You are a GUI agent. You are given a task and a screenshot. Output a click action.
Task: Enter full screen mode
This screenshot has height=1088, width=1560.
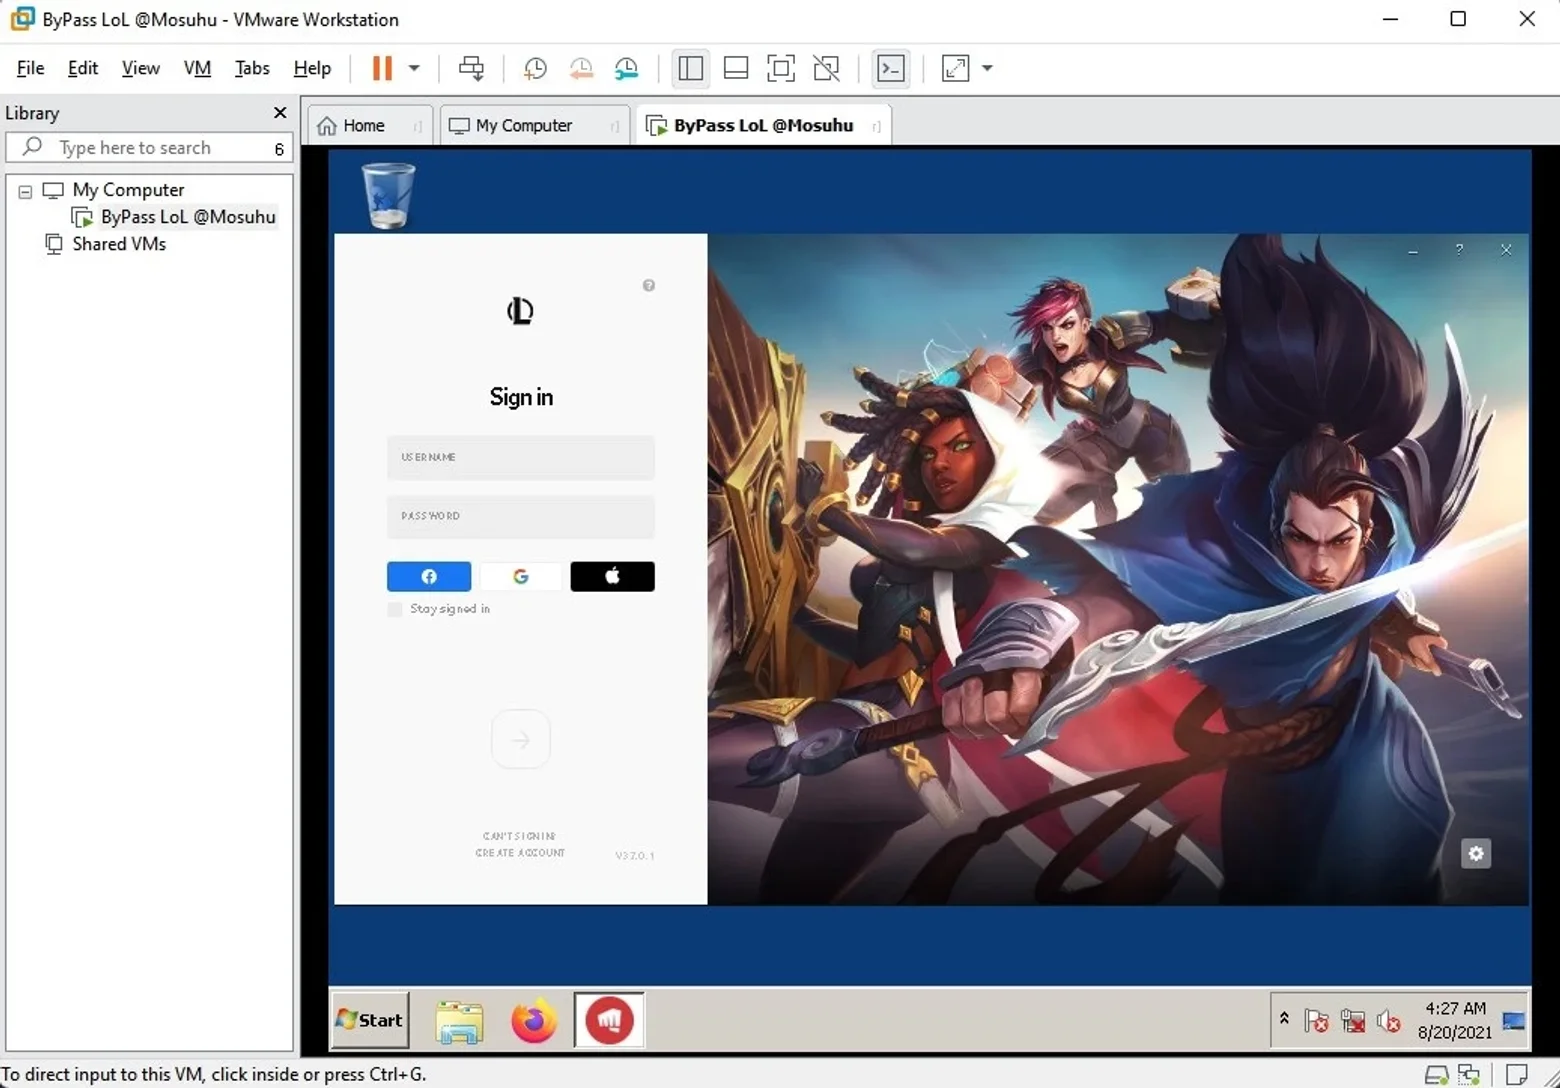coord(781,68)
